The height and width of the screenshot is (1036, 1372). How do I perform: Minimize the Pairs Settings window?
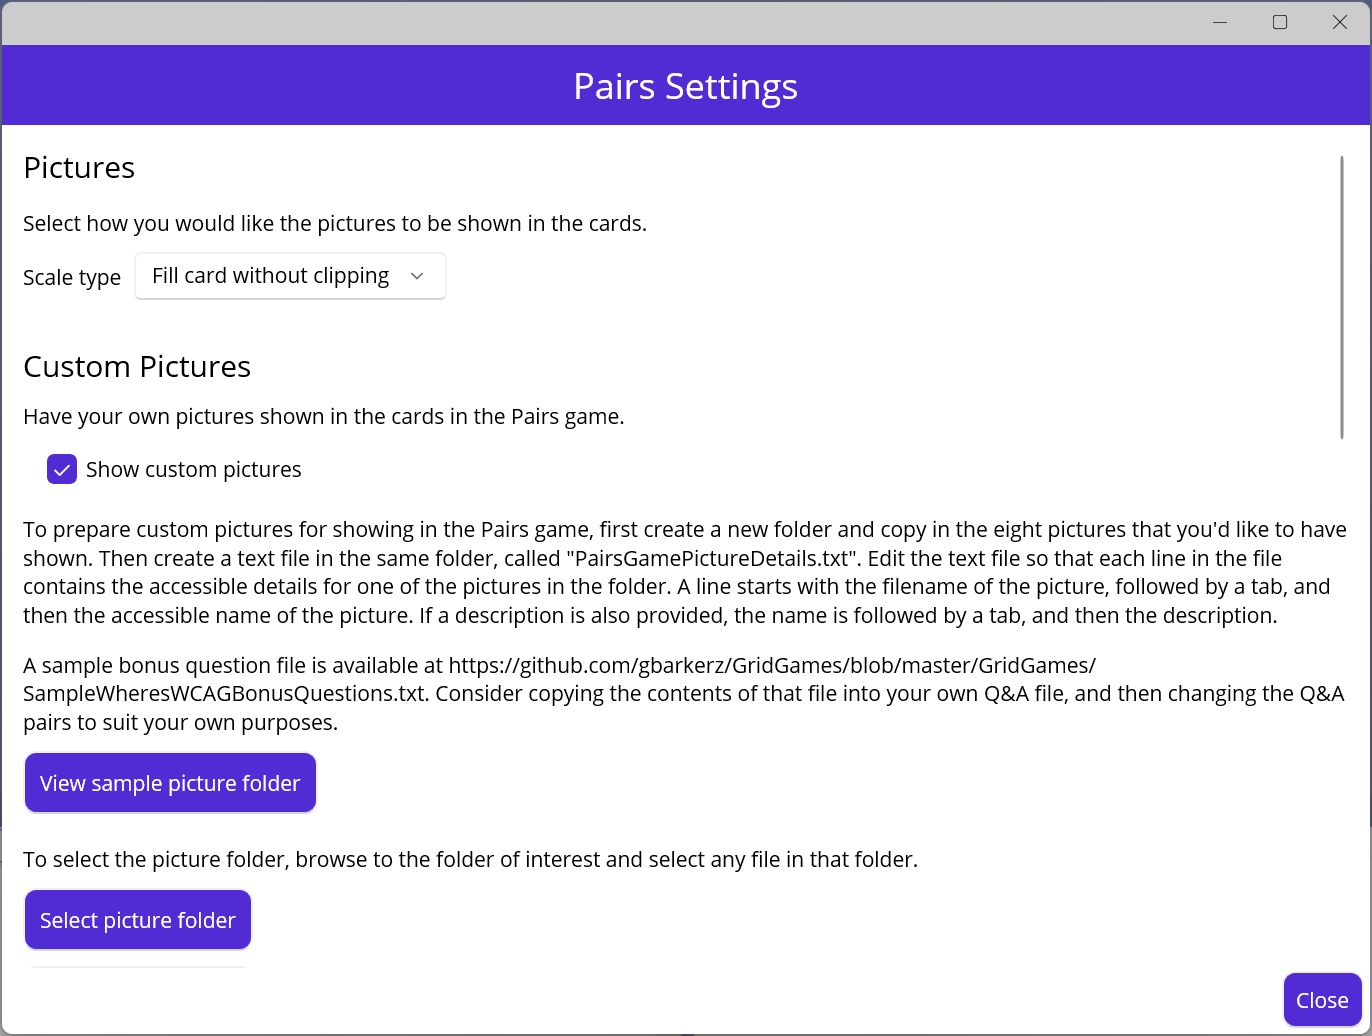pos(1220,22)
